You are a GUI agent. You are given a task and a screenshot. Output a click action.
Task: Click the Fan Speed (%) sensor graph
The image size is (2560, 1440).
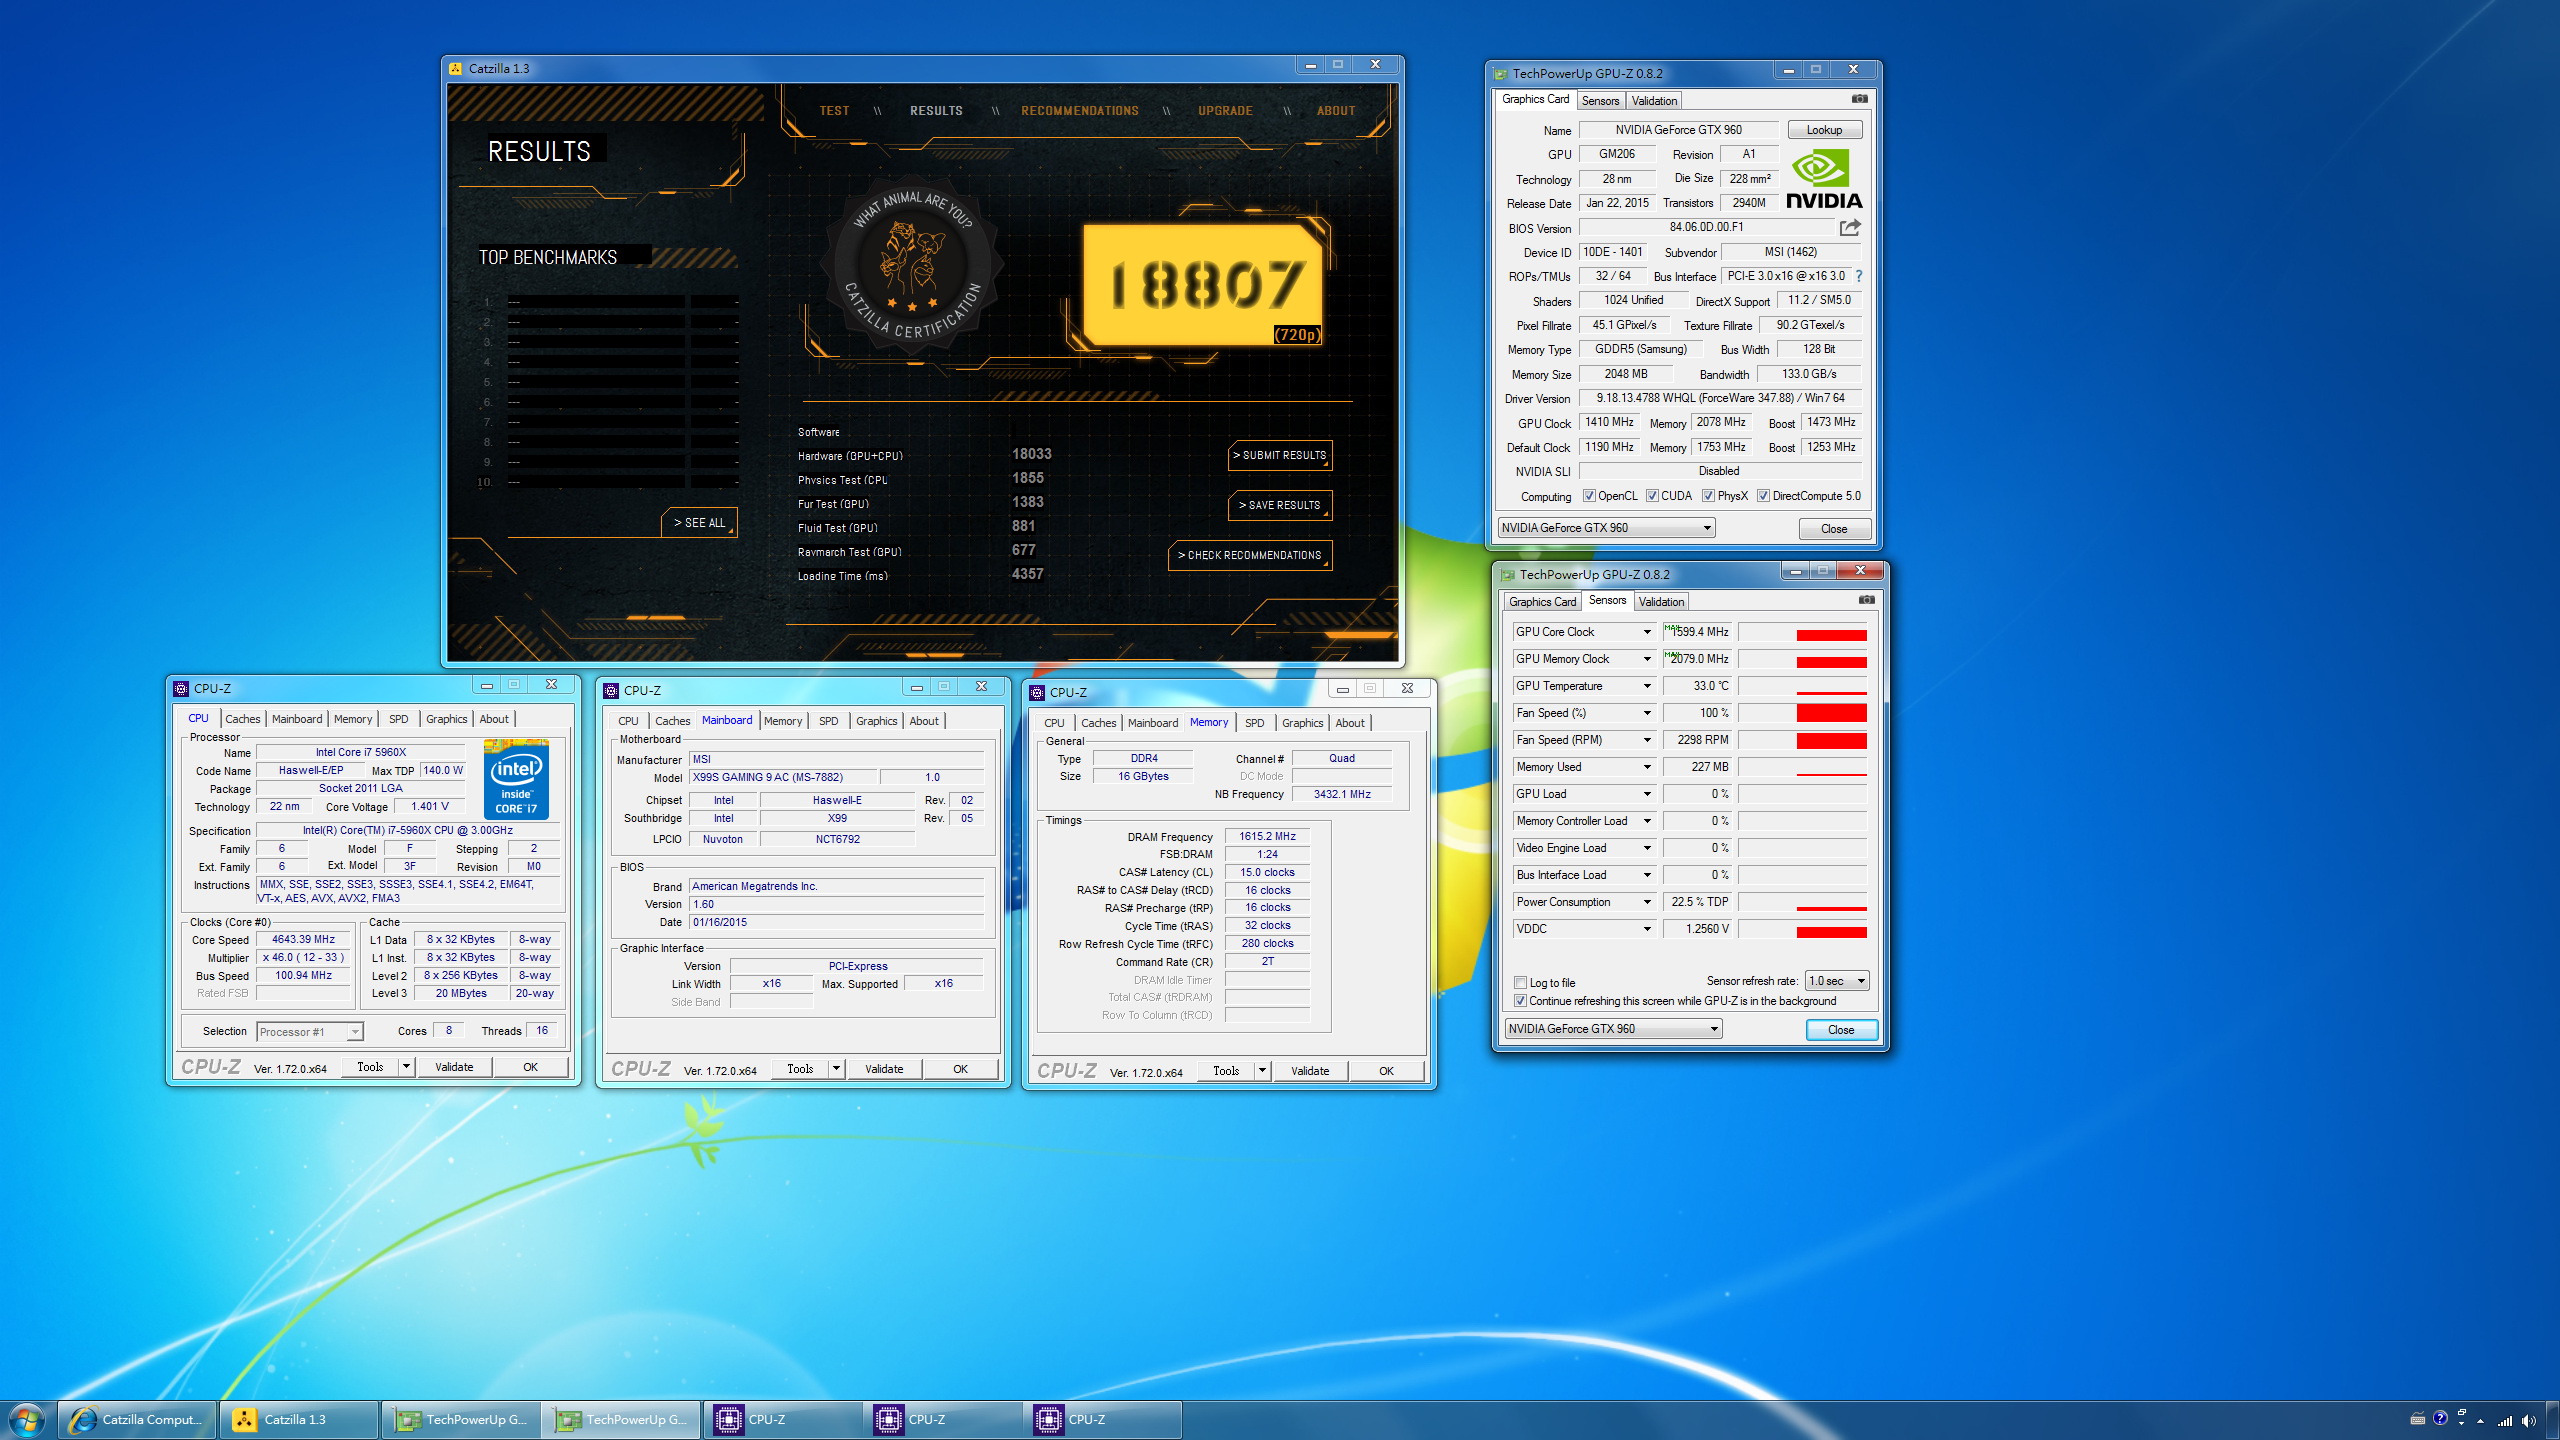(x=1803, y=713)
